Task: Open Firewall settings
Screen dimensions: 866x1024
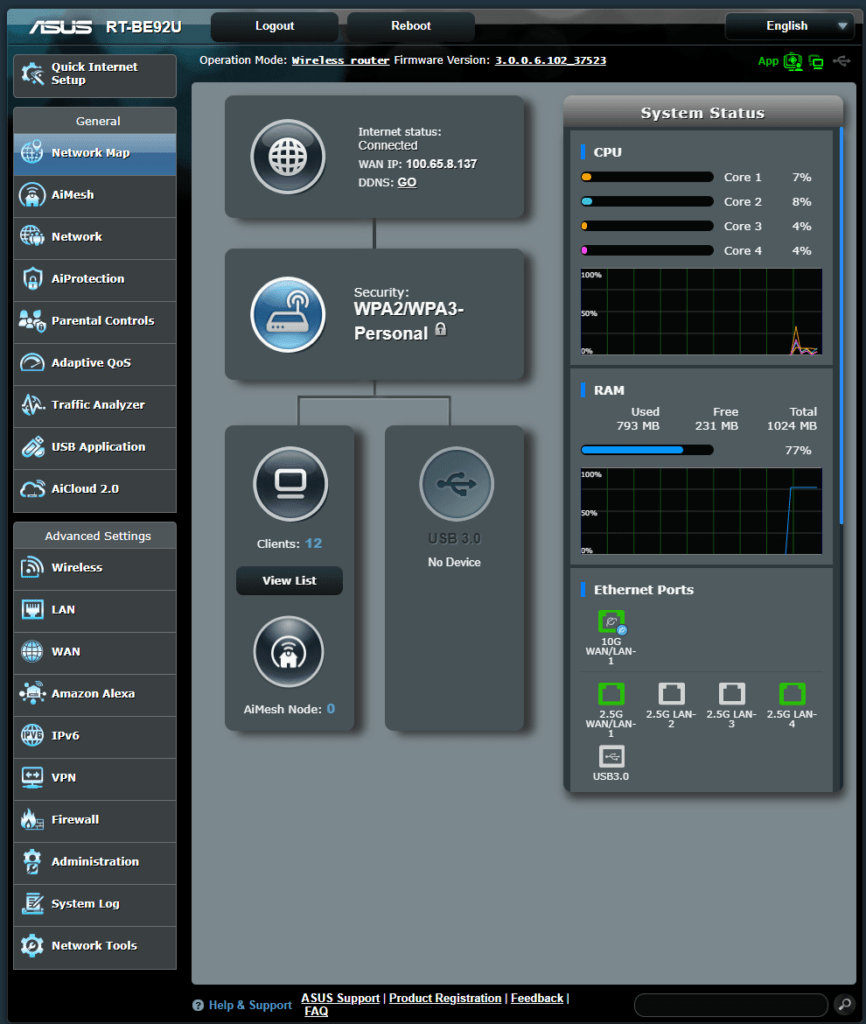Action: tap(95, 820)
